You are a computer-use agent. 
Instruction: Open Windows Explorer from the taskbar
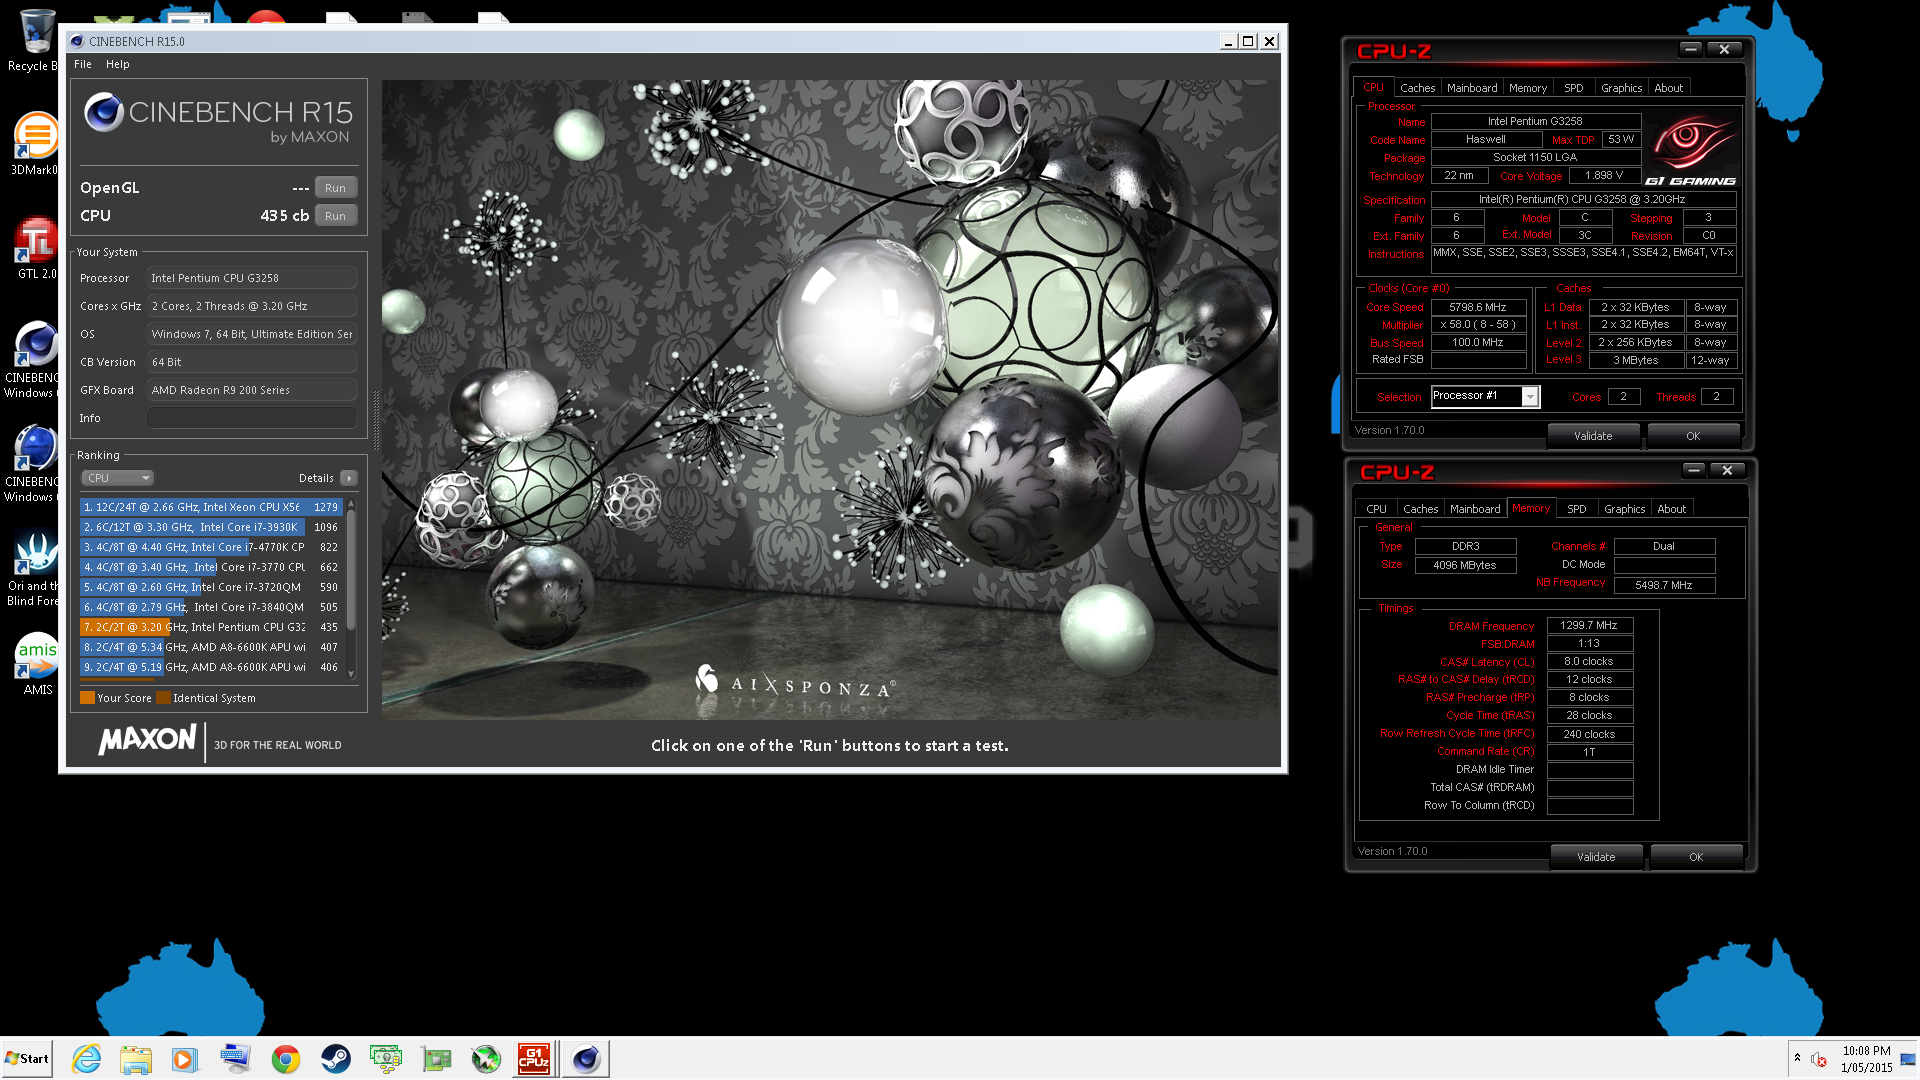tap(136, 1058)
